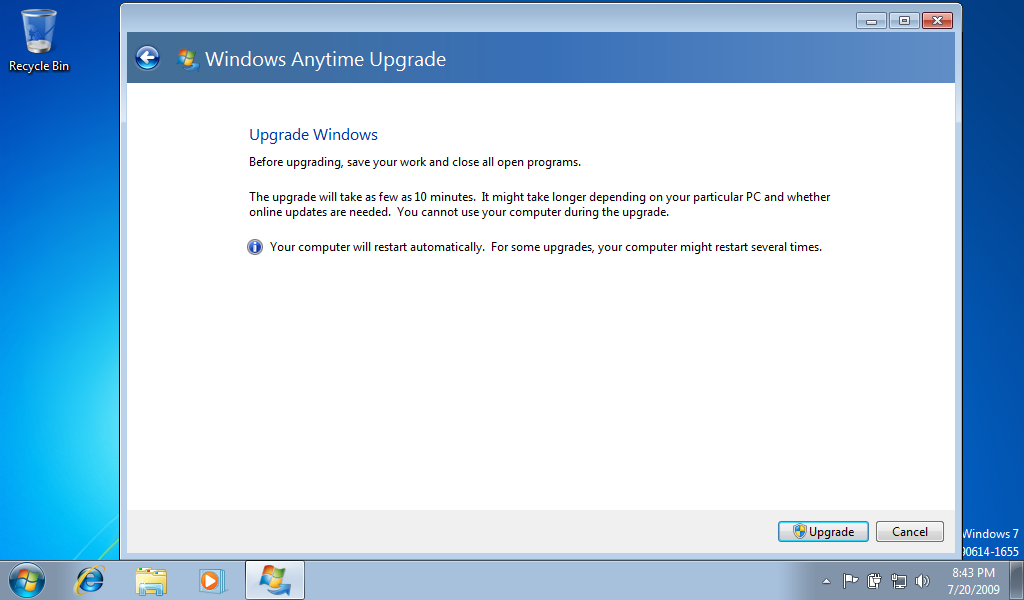Screen dimensions: 1024x600
Task: Click the Upgrade button
Action: (823, 531)
